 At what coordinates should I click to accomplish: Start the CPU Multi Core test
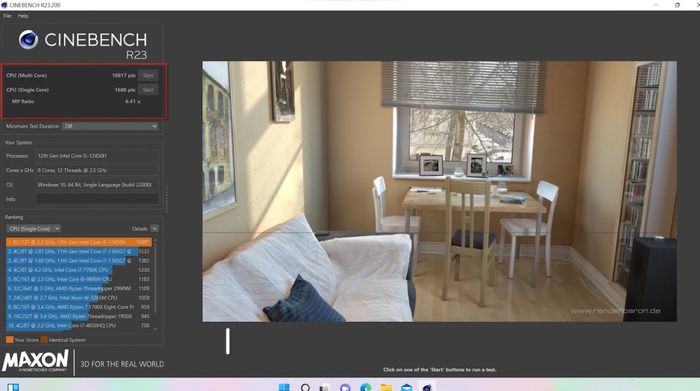[148, 75]
